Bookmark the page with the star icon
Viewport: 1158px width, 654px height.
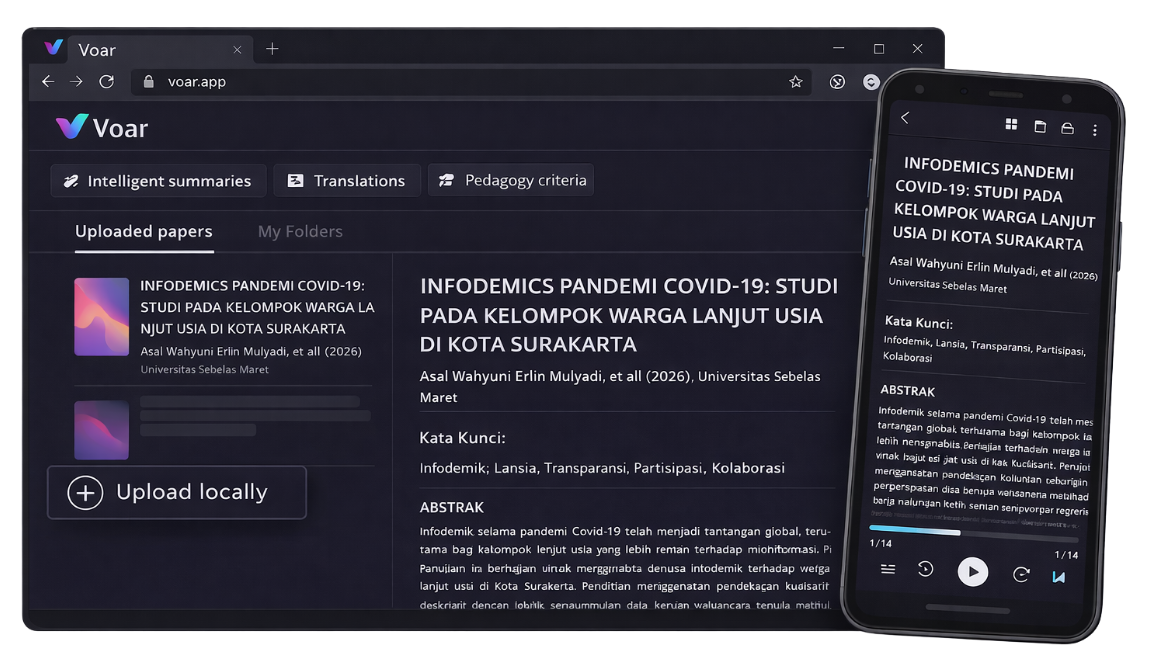pos(796,82)
